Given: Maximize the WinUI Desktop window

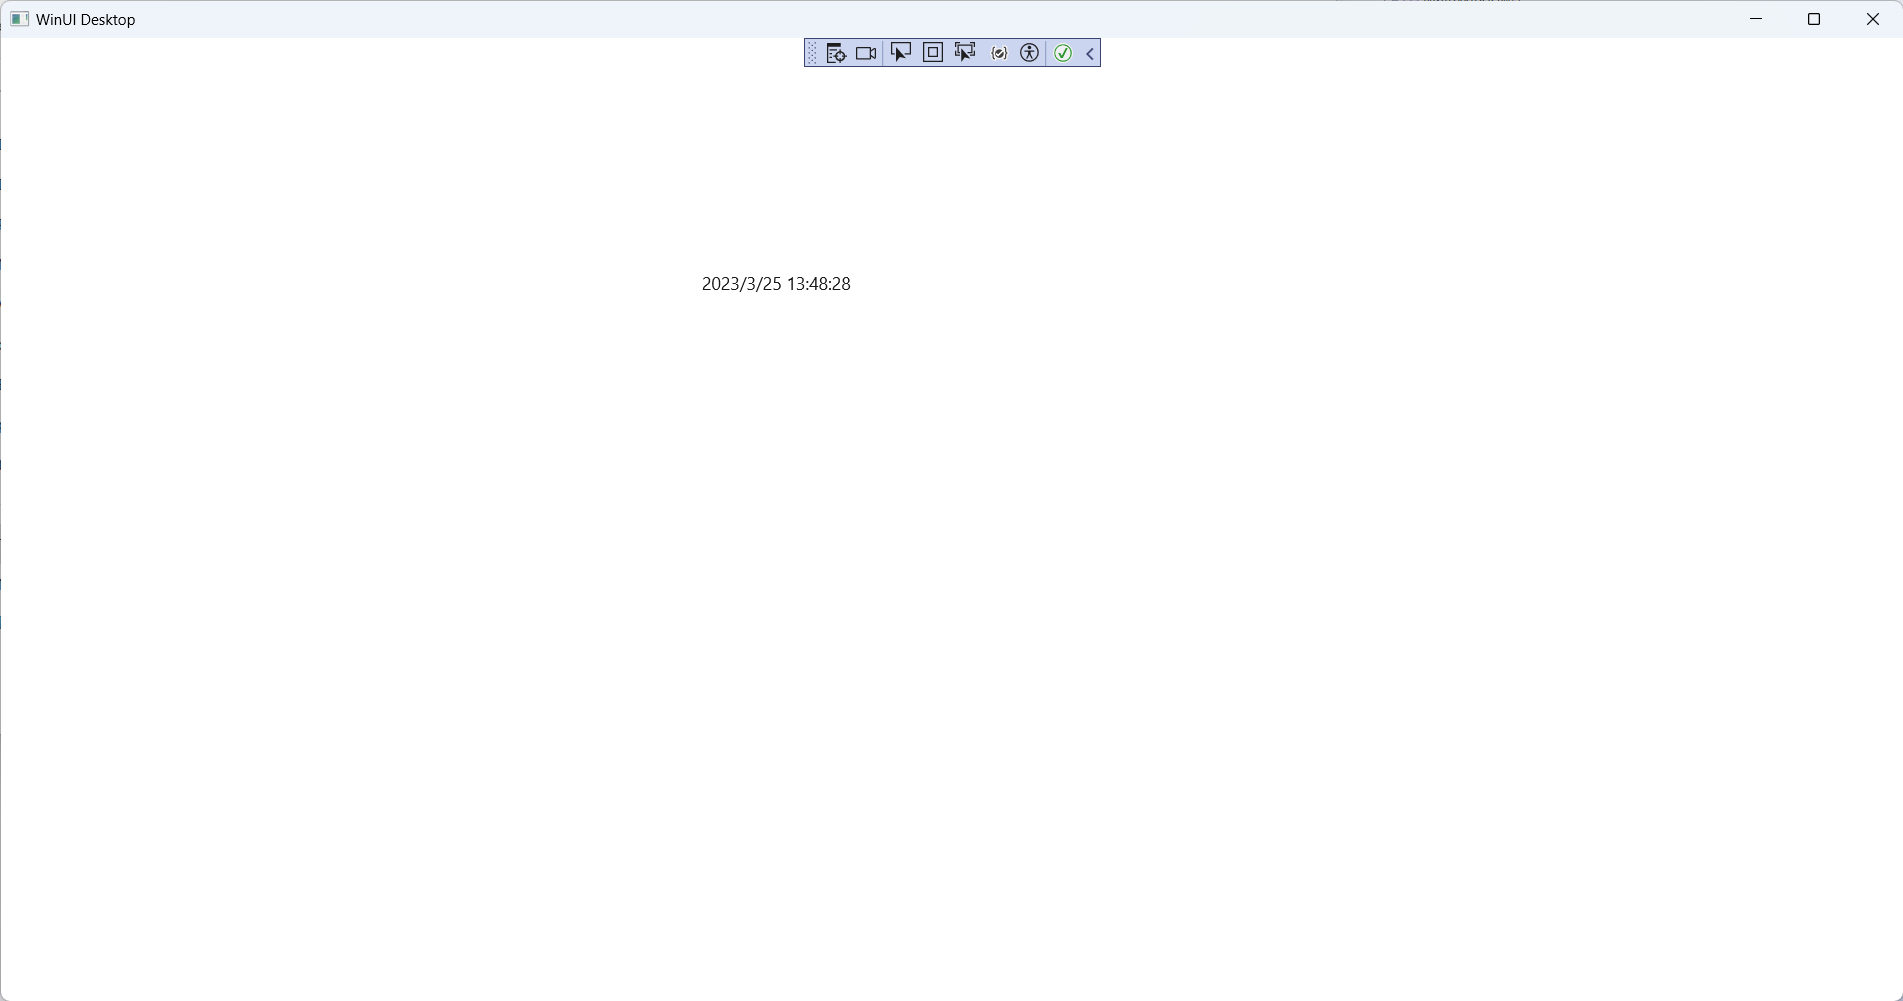Looking at the screenshot, I should (1814, 19).
